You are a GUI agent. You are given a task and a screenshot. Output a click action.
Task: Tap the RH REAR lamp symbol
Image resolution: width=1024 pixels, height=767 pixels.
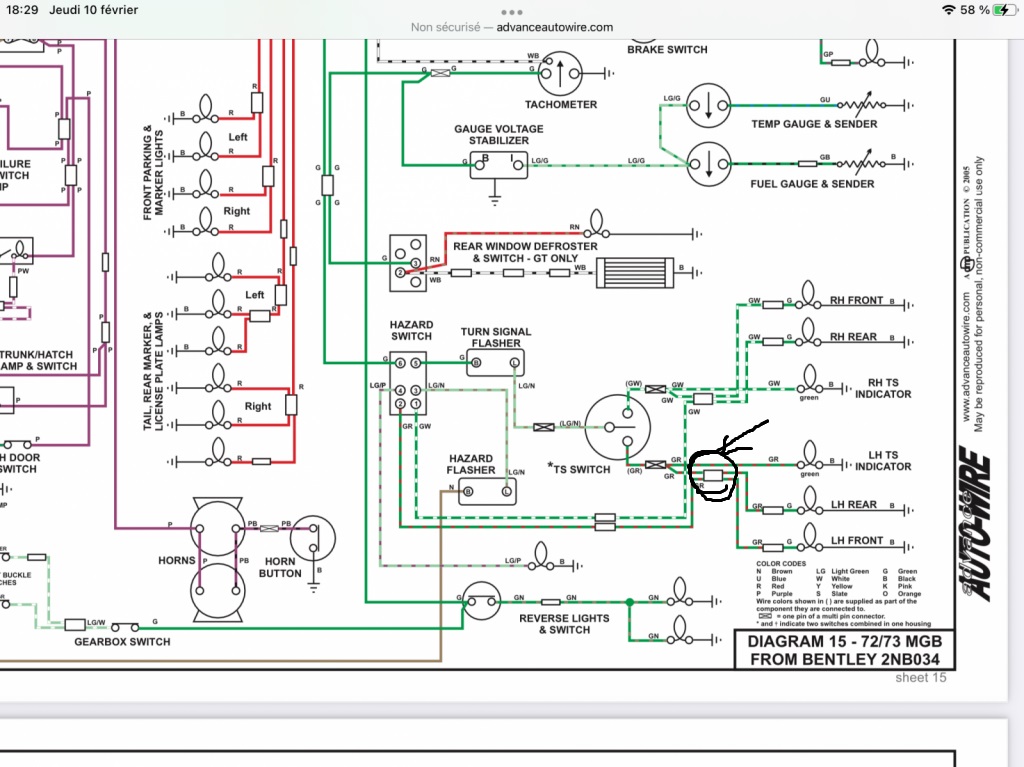pos(808,332)
